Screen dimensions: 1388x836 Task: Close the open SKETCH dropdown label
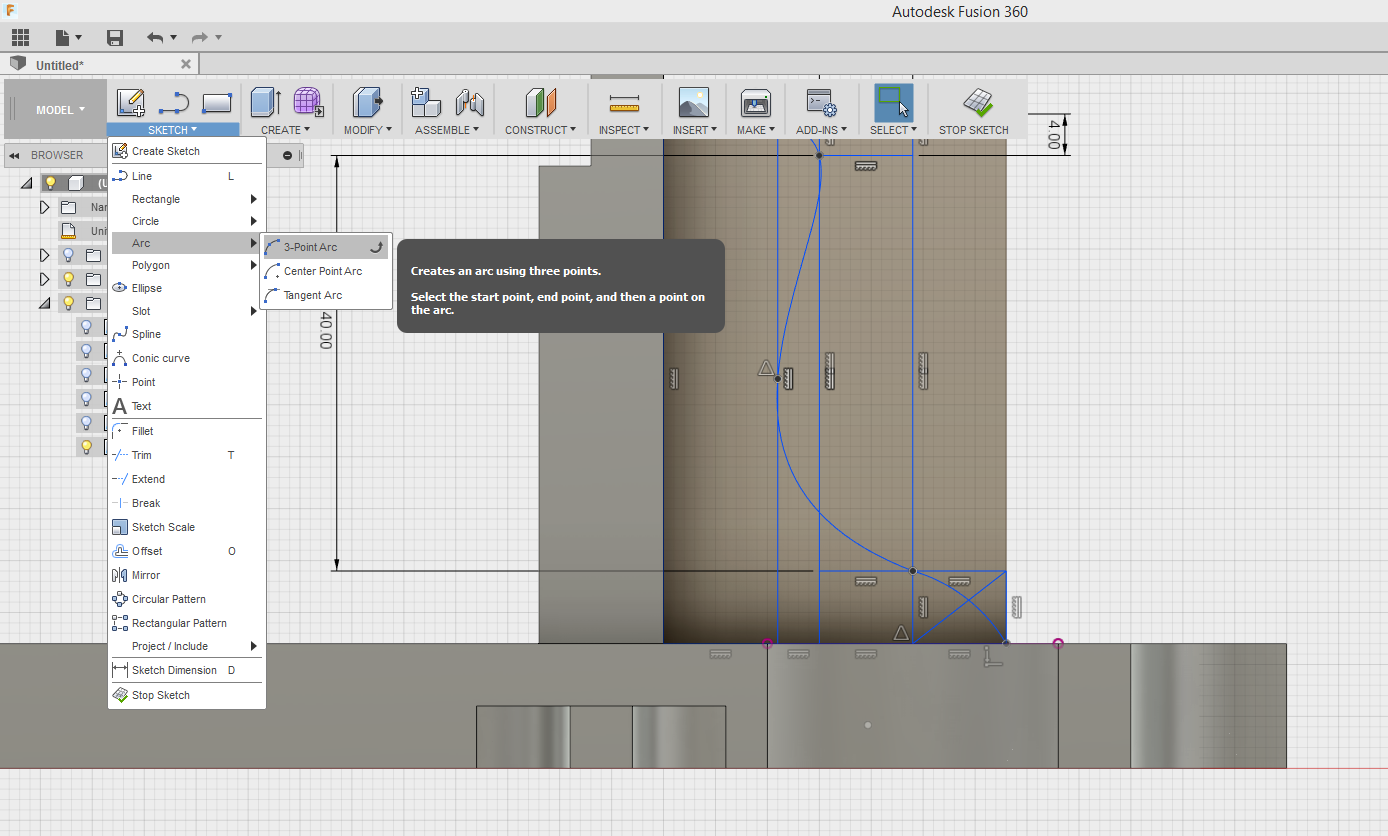(173, 130)
